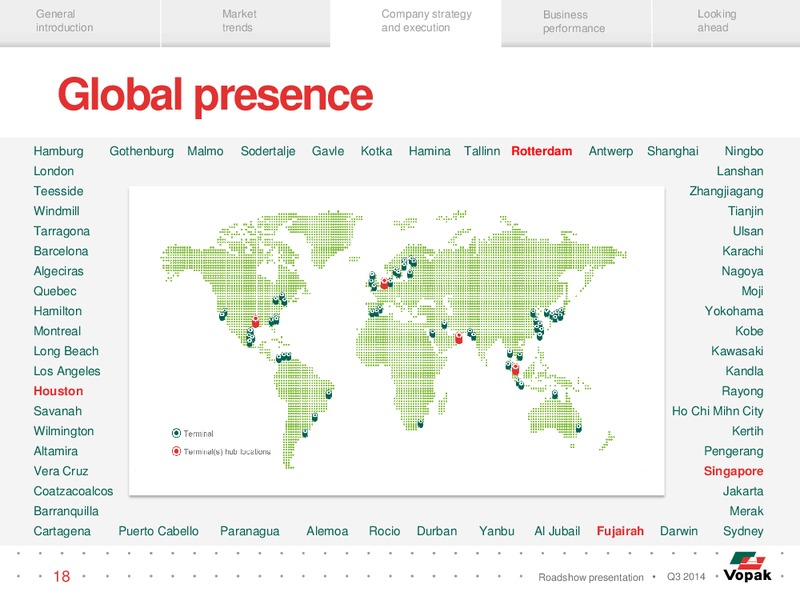Click the Gavle city name
Screen dimensions: 800x600
tap(328, 151)
